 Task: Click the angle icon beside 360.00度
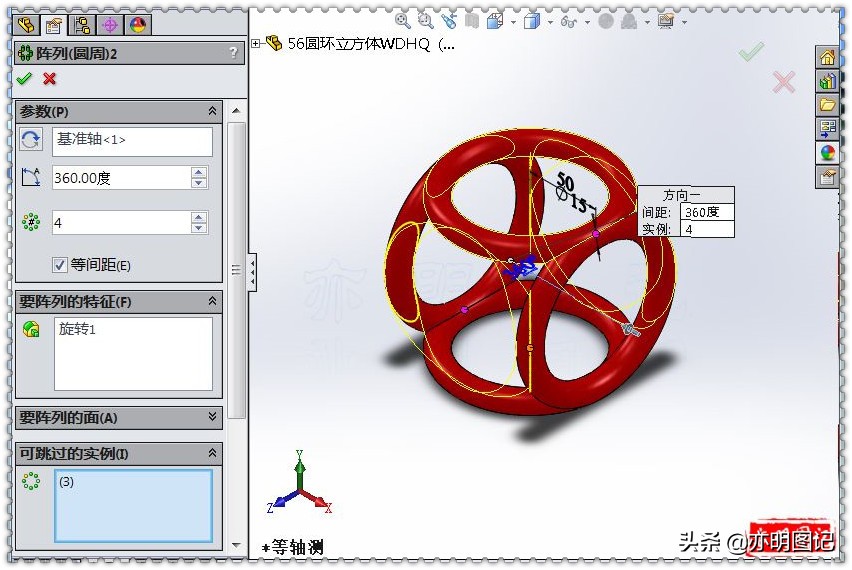coord(30,177)
